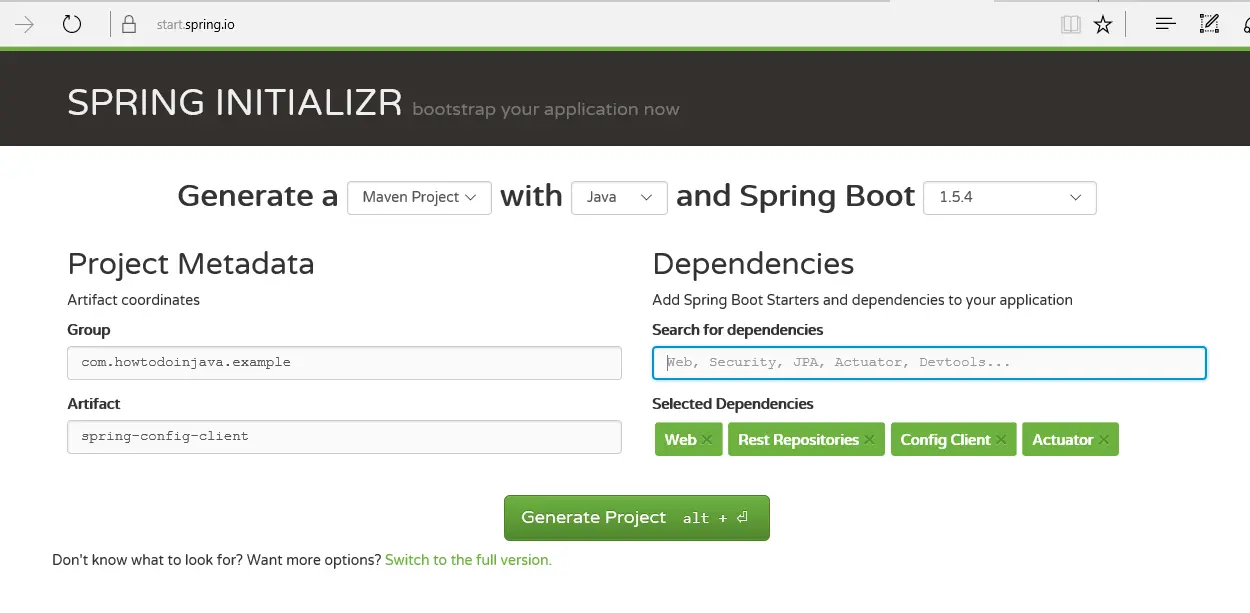Add this page to favorites
Image resolution: width=1250 pixels, height=613 pixels.
pyautogui.click(x=1103, y=23)
